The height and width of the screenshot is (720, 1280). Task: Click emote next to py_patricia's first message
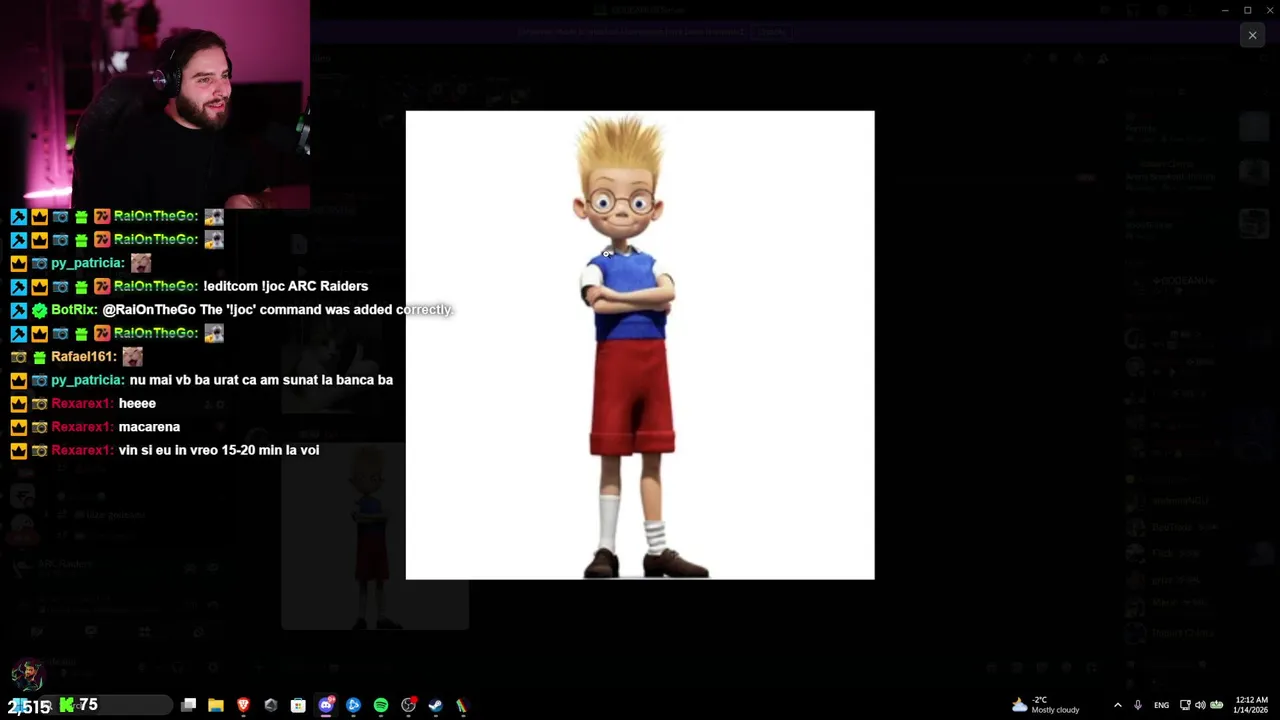(141, 263)
